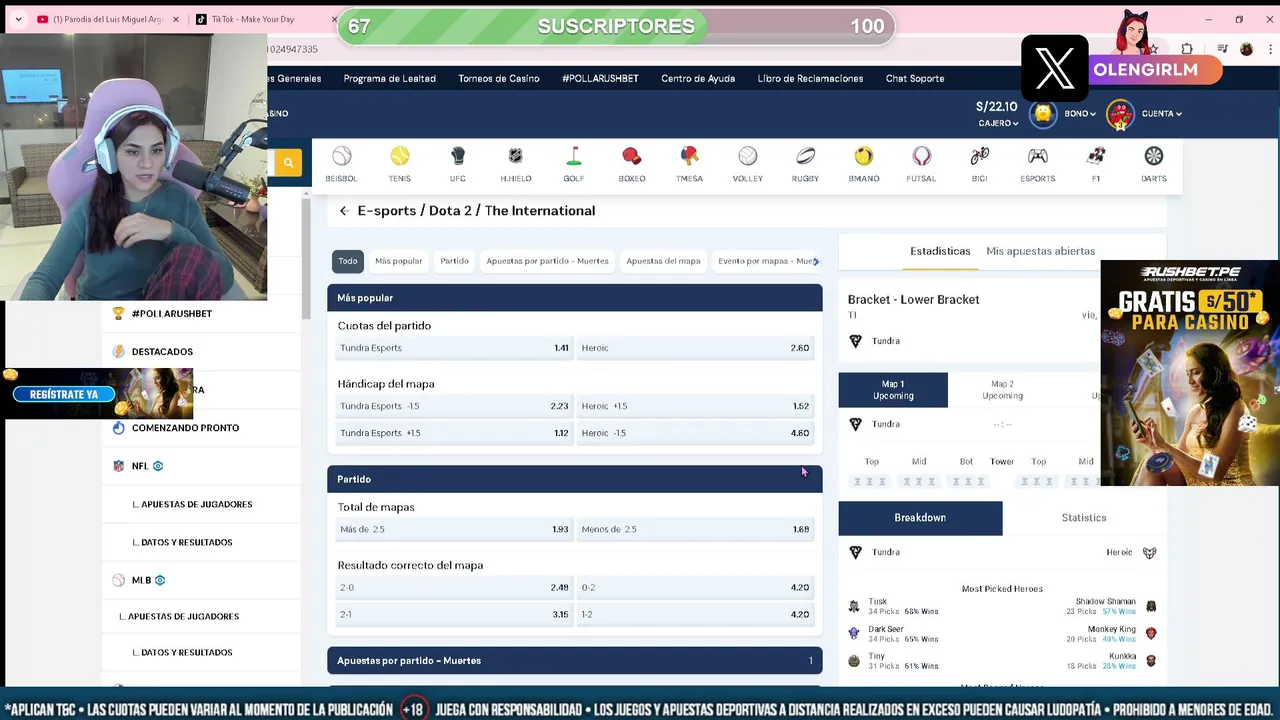Expand the Cajero dropdown
This screenshot has height=720, width=1280.
(998, 123)
